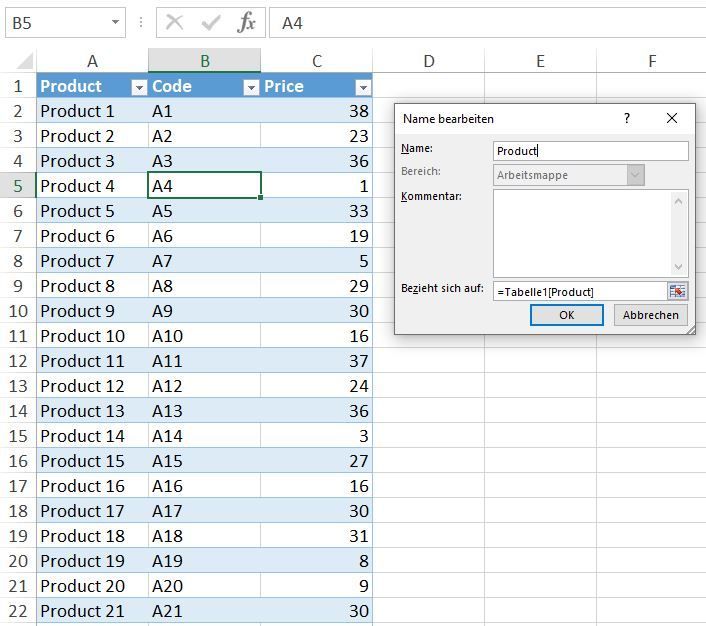
Task: Open the insert function fx icon
Action: (246, 22)
